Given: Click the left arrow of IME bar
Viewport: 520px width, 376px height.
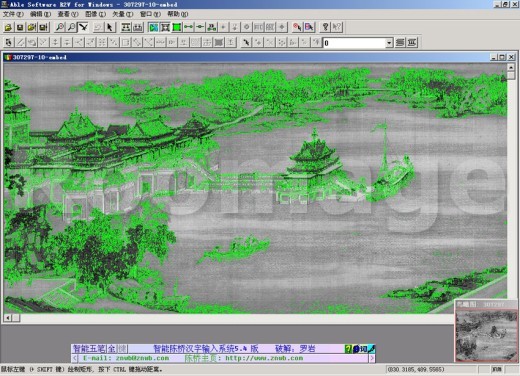Looking at the screenshot, I should pyautogui.click(x=75, y=358).
